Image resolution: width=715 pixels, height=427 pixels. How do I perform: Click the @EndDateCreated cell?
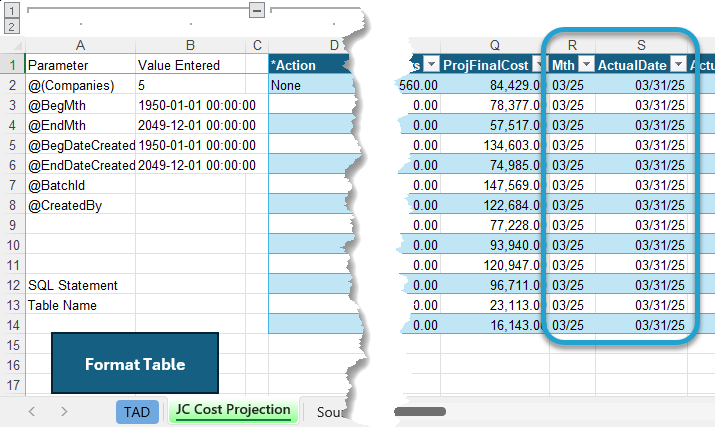click(81, 165)
